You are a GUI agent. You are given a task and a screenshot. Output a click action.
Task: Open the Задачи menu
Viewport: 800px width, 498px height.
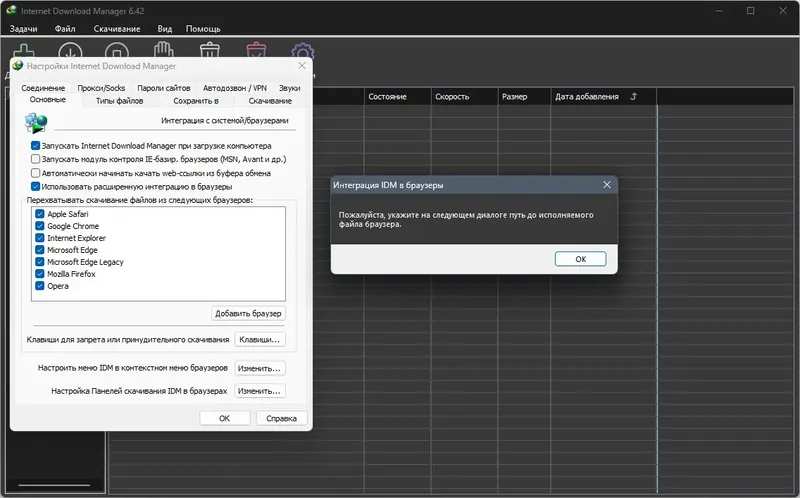coord(23,29)
